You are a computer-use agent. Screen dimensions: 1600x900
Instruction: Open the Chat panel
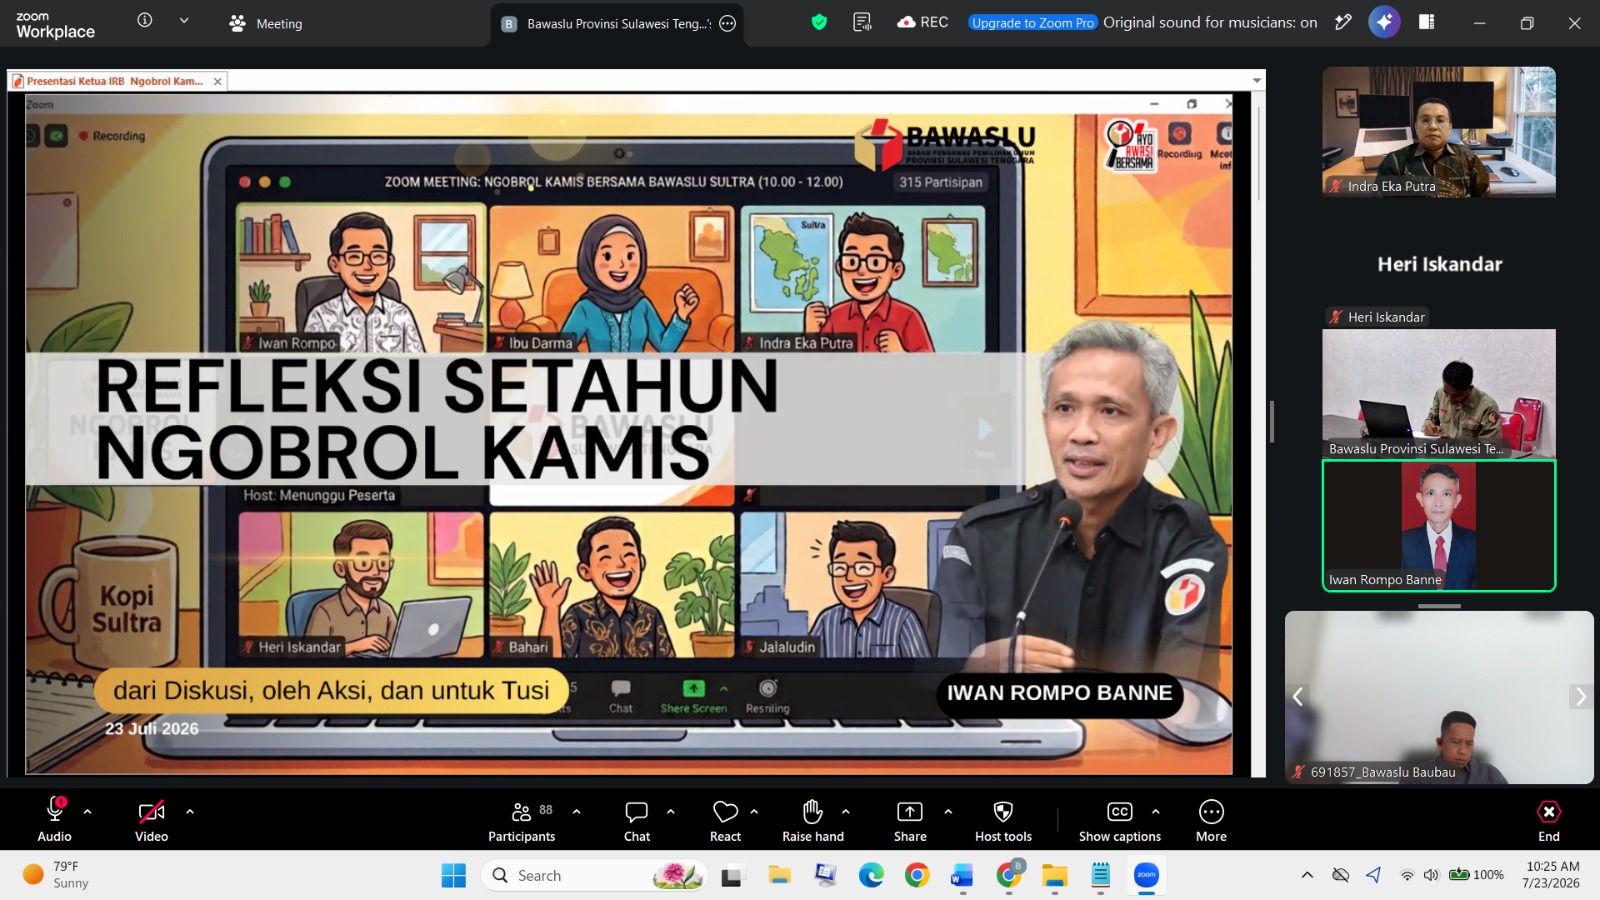tap(637, 820)
